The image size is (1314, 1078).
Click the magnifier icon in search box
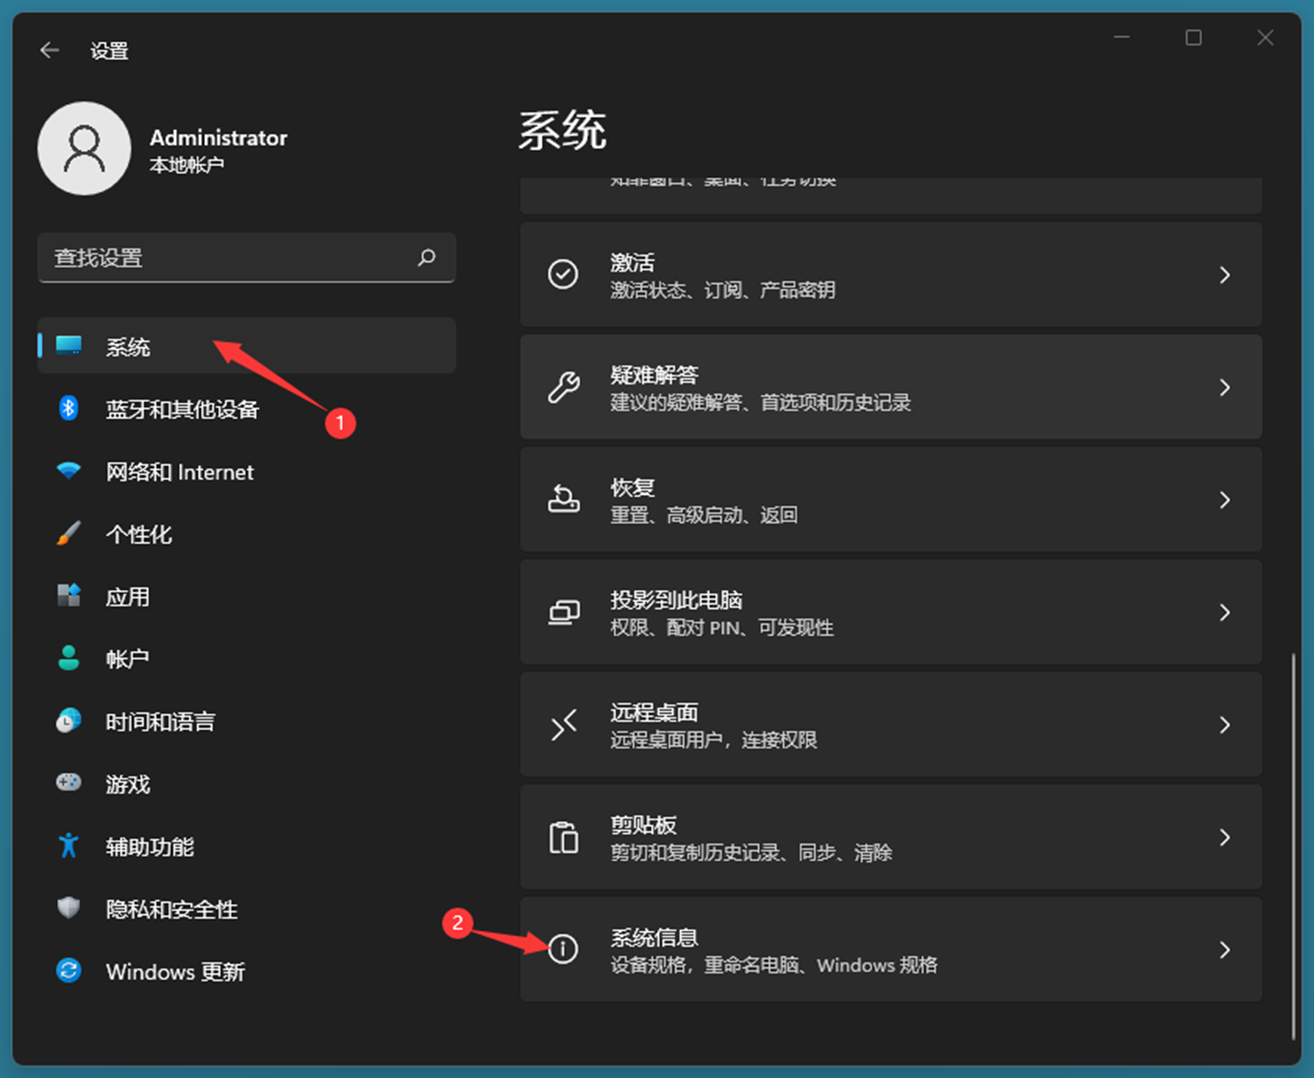pos(427,257)
